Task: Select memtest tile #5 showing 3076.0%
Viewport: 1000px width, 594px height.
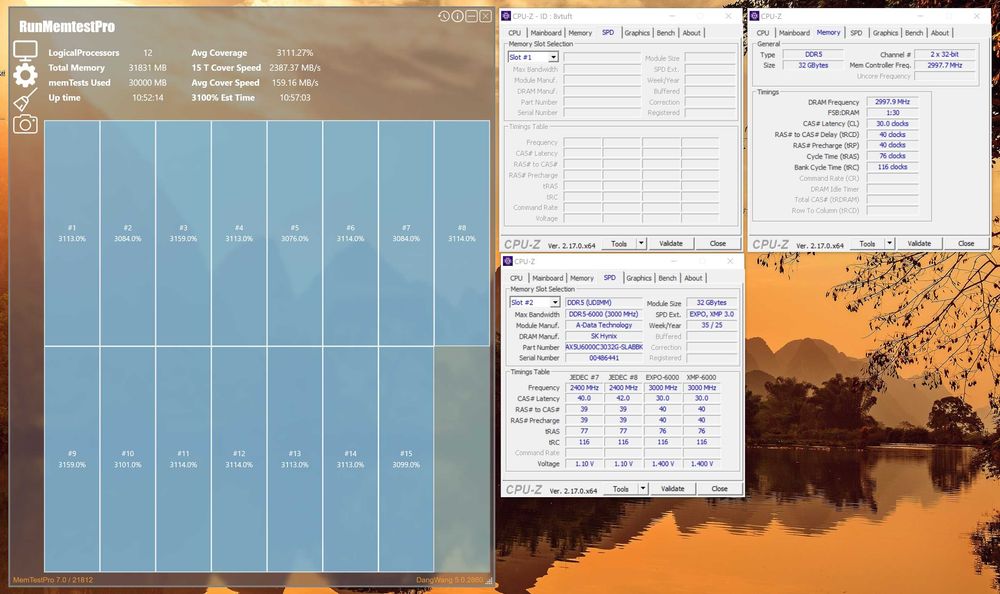Action: (295, 234)
